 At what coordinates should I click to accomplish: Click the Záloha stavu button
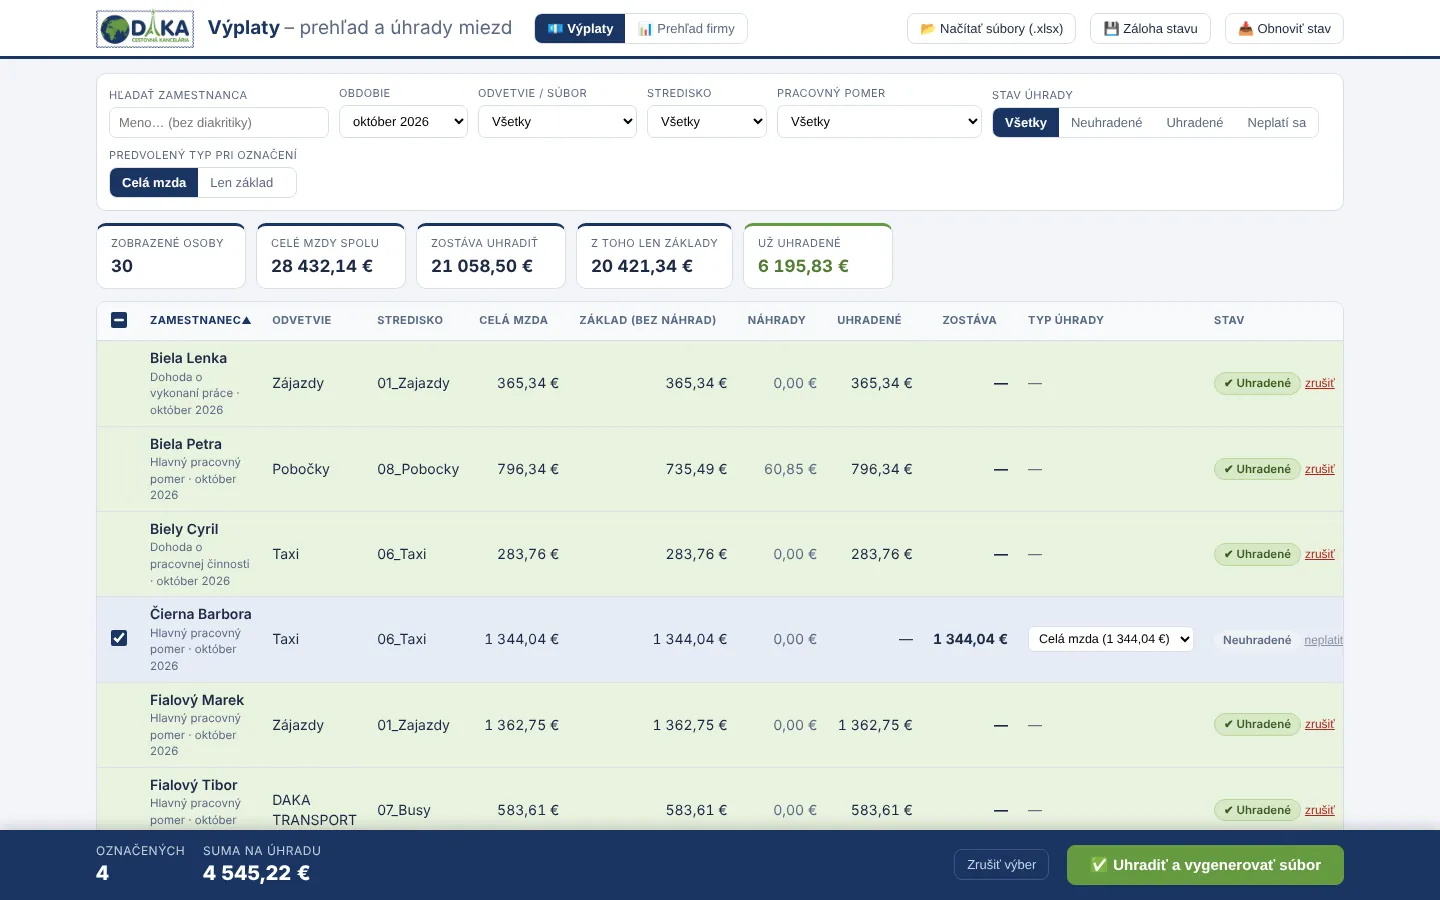tap(1150, 29)
